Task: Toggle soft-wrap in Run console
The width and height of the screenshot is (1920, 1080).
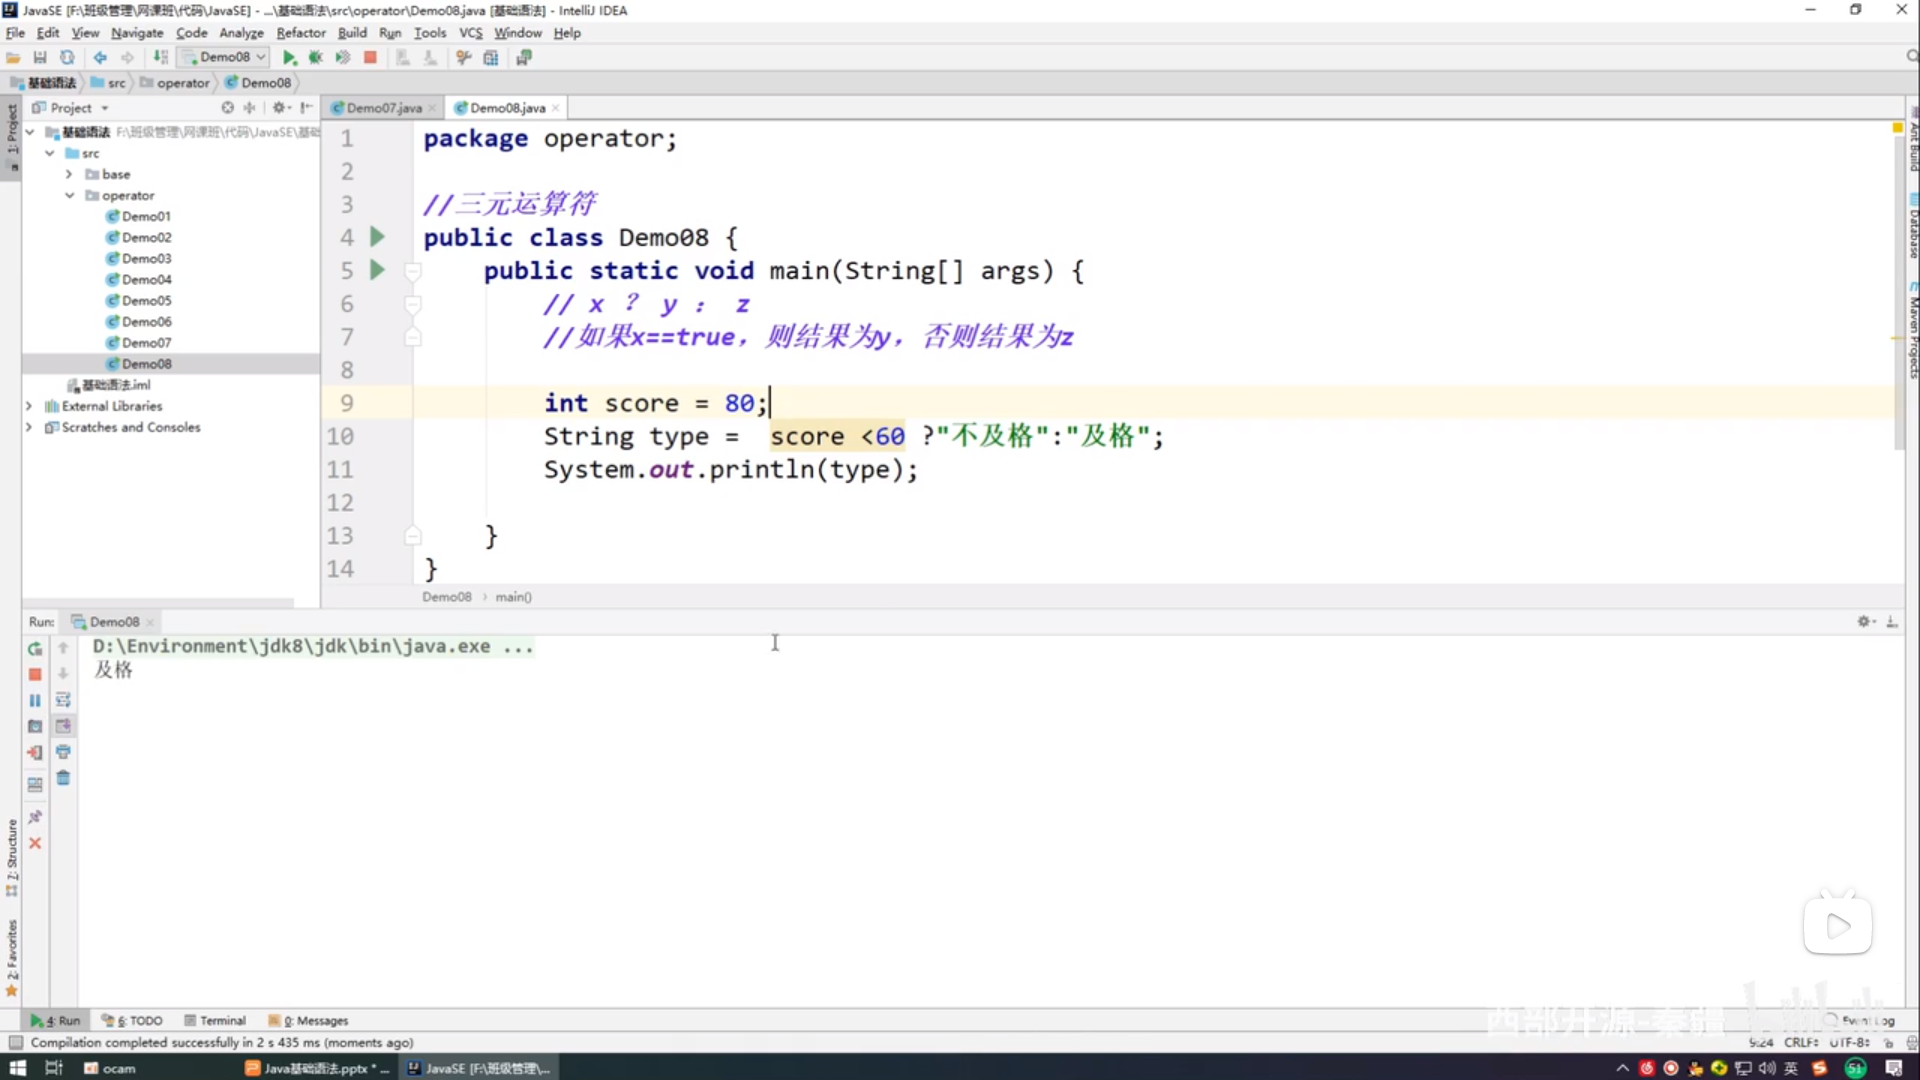Action: tap(63, 700)
